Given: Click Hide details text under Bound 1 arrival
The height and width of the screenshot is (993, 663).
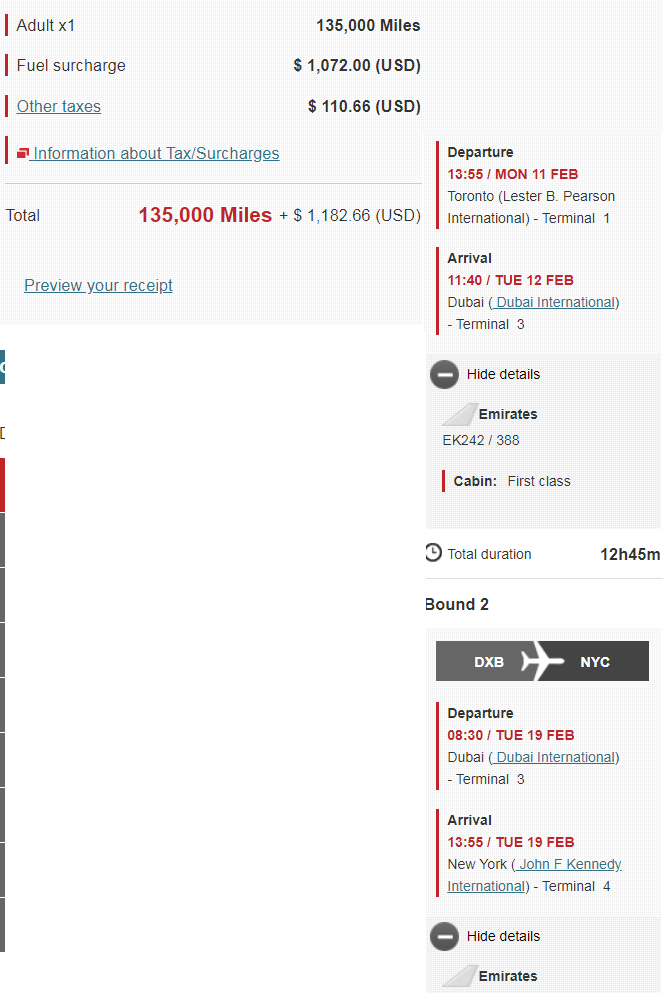Looking at the screenshot, I should 503,374.
